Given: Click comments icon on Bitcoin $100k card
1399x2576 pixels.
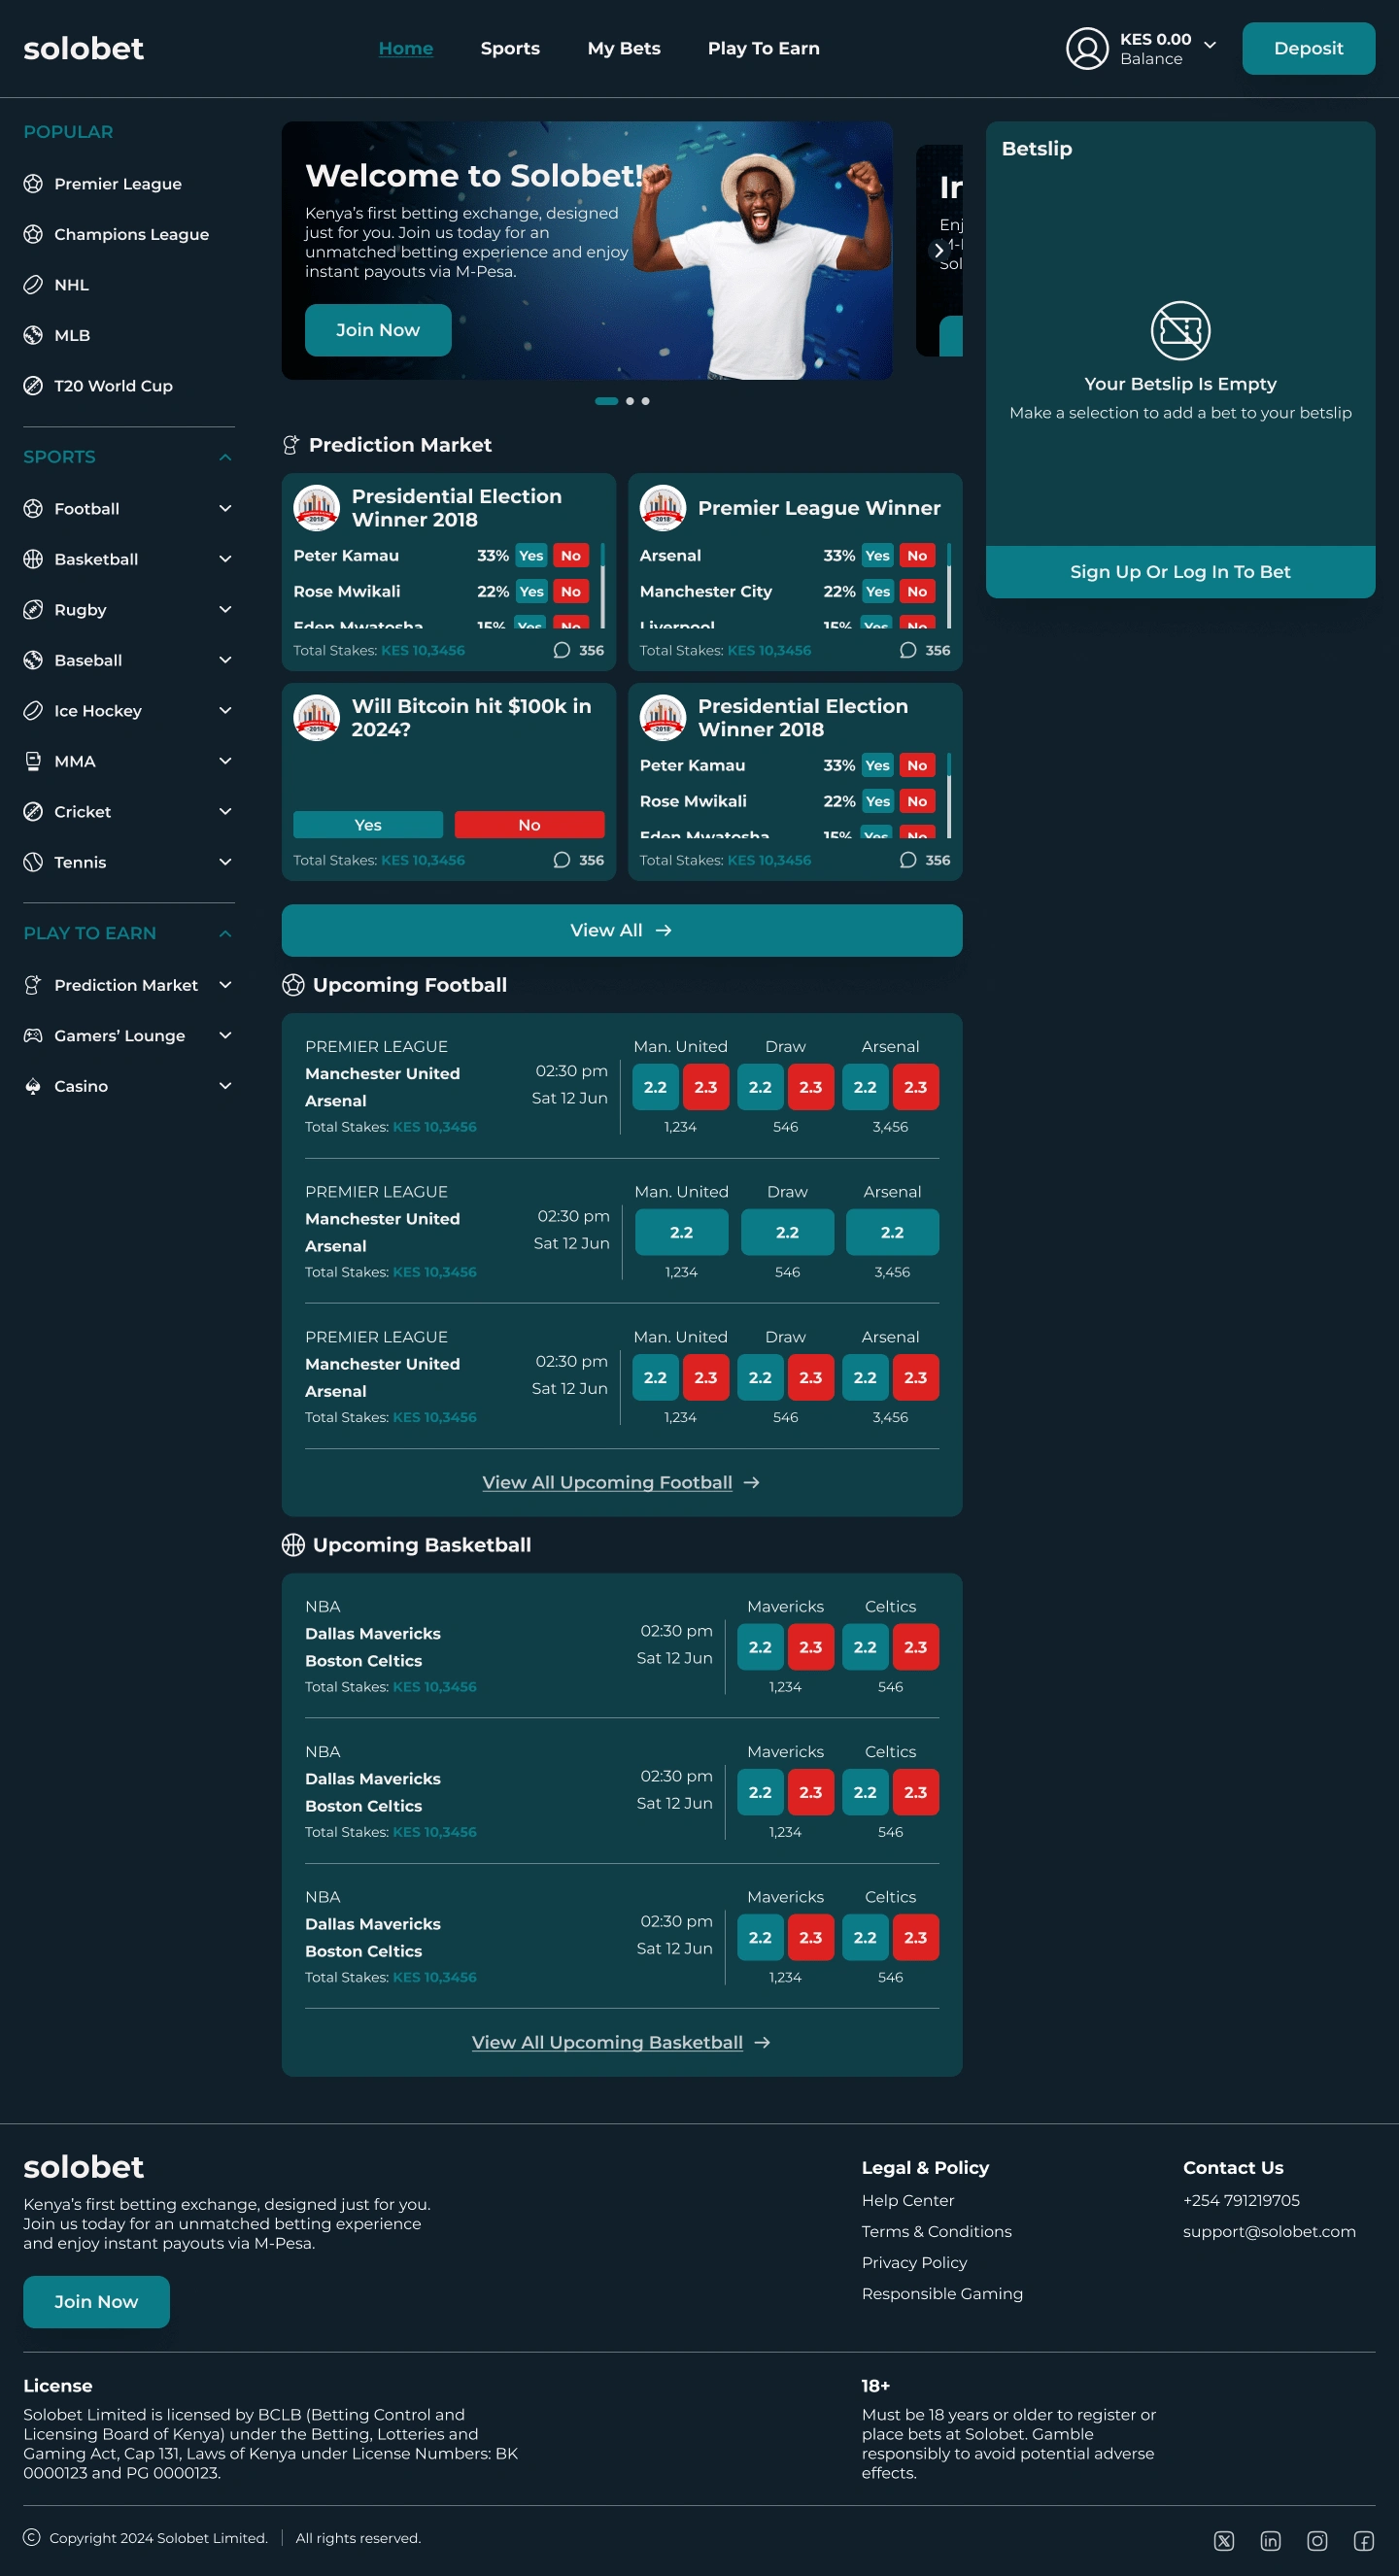Looking at the screenshot, I should (x=562, y=860).
